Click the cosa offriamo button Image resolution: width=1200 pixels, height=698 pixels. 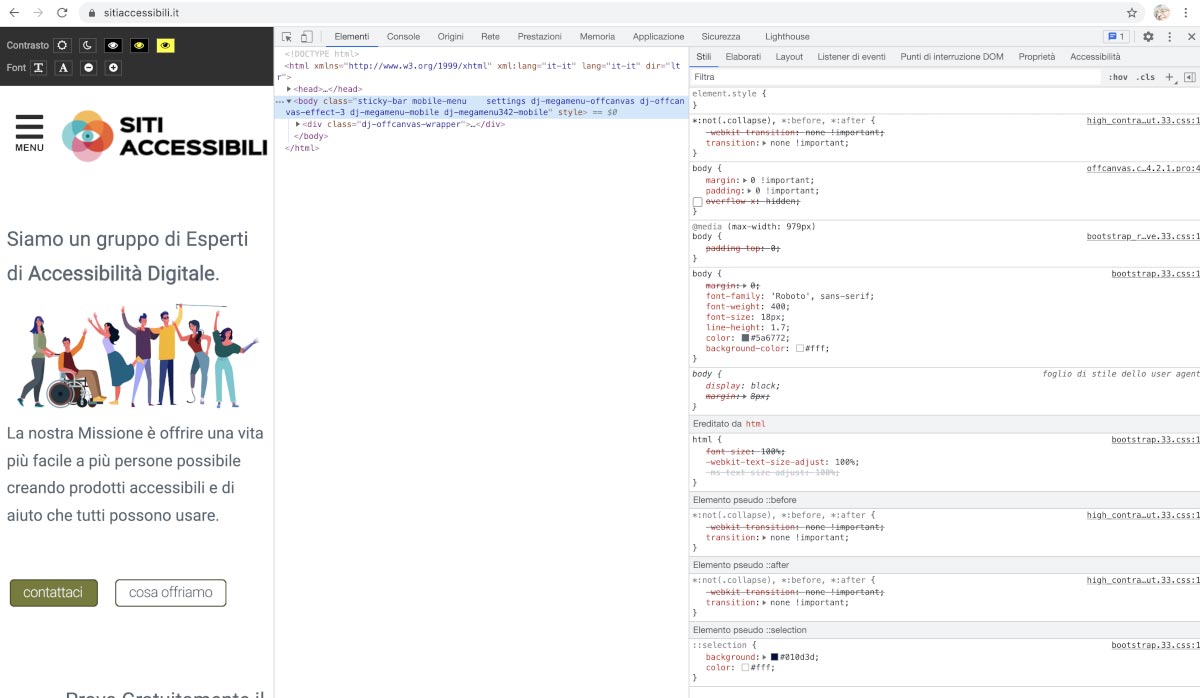171,593
